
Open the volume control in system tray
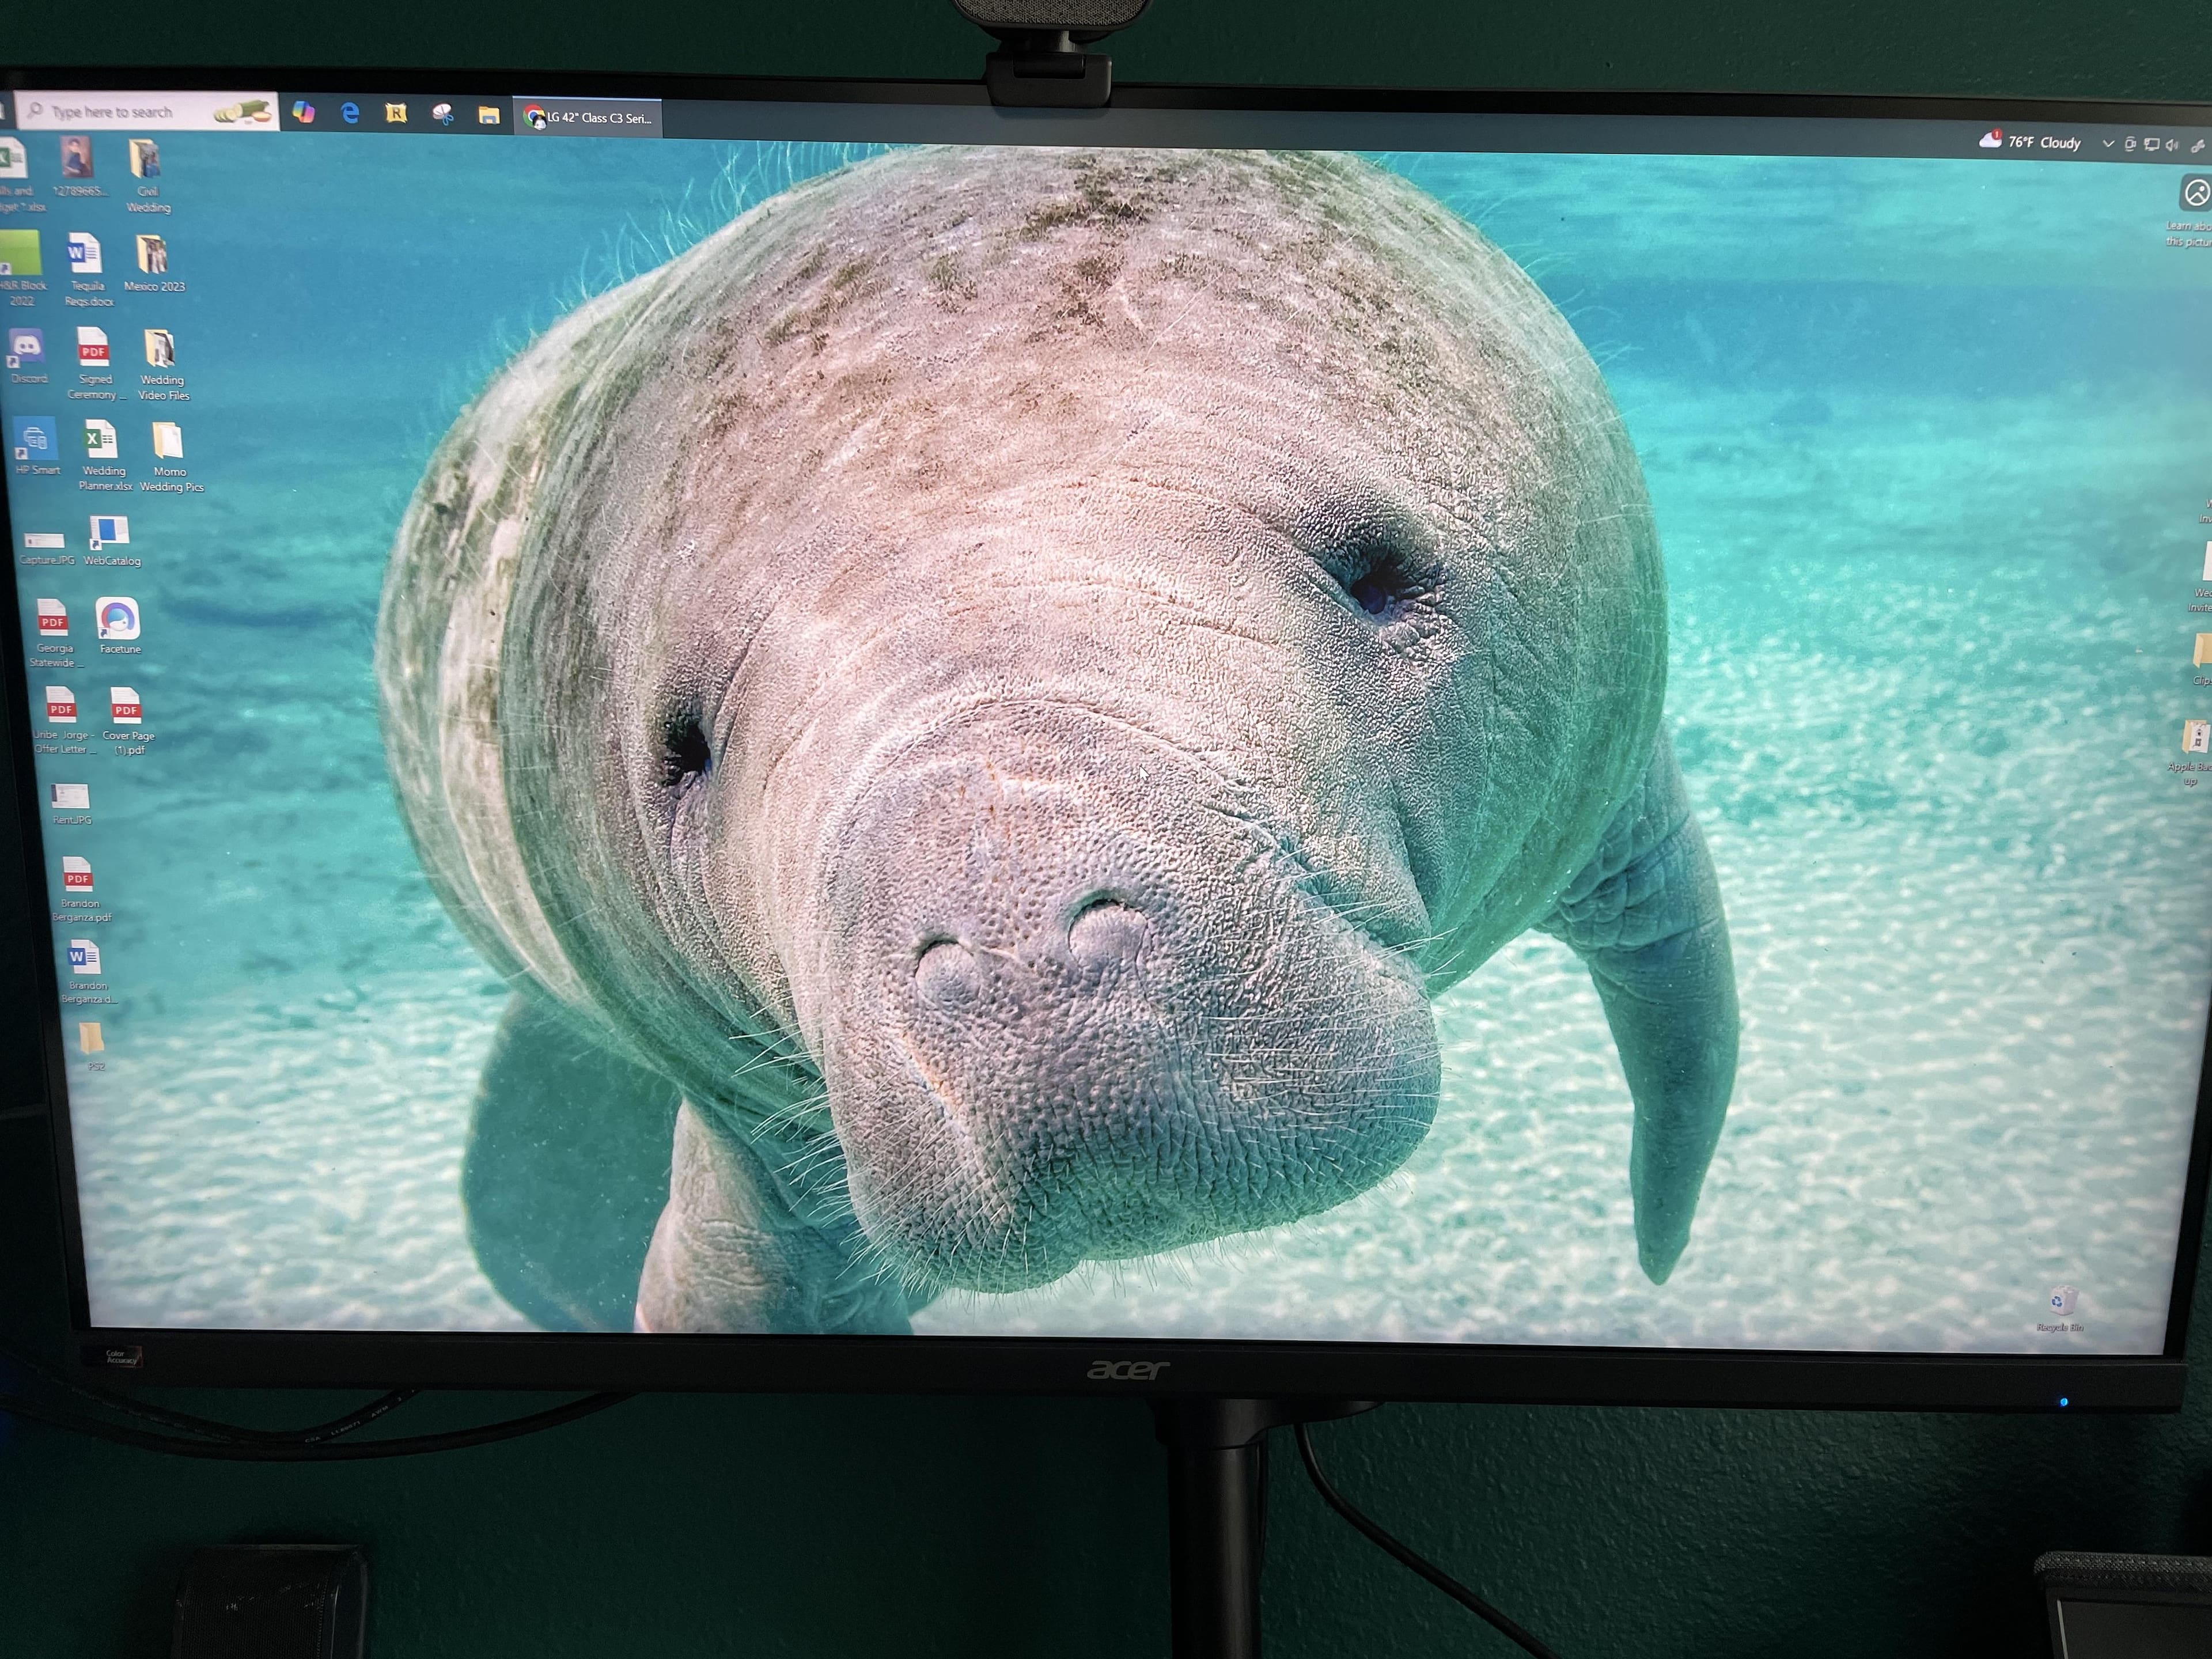point(2173,143)
